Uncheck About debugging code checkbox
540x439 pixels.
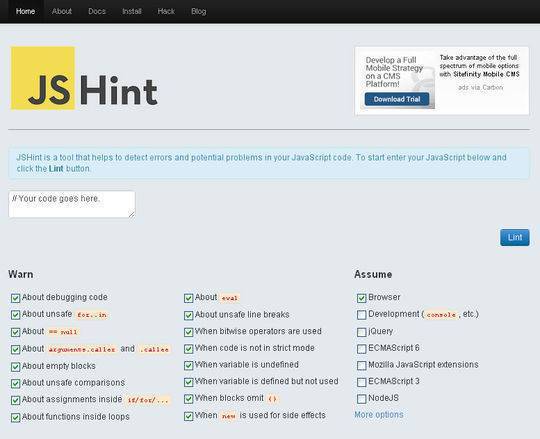[x=15, y=298]
